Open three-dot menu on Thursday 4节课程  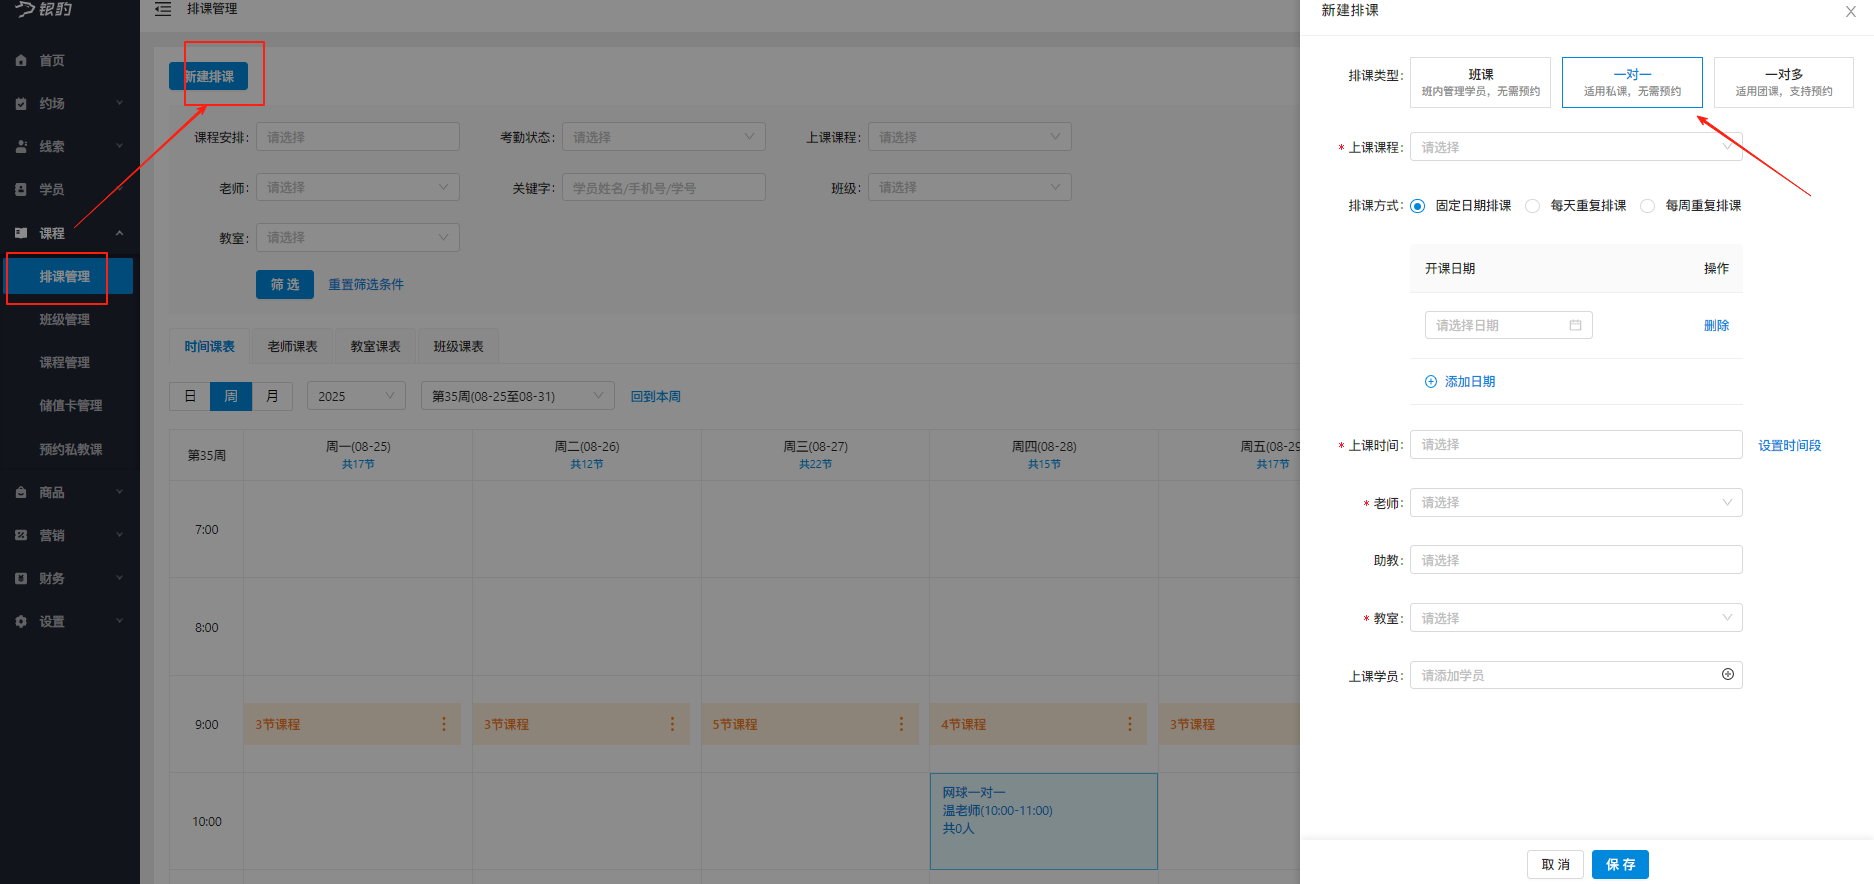tap(1130, 724)
